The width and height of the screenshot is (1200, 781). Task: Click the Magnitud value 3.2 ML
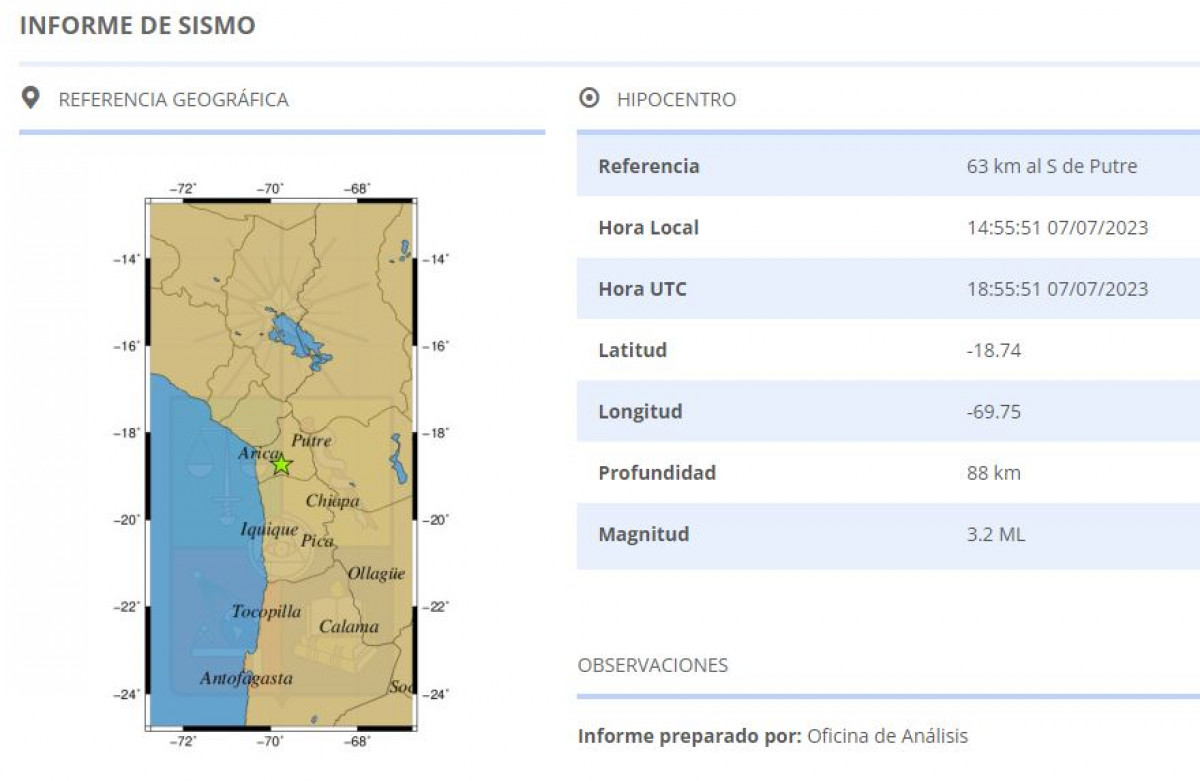995,534
